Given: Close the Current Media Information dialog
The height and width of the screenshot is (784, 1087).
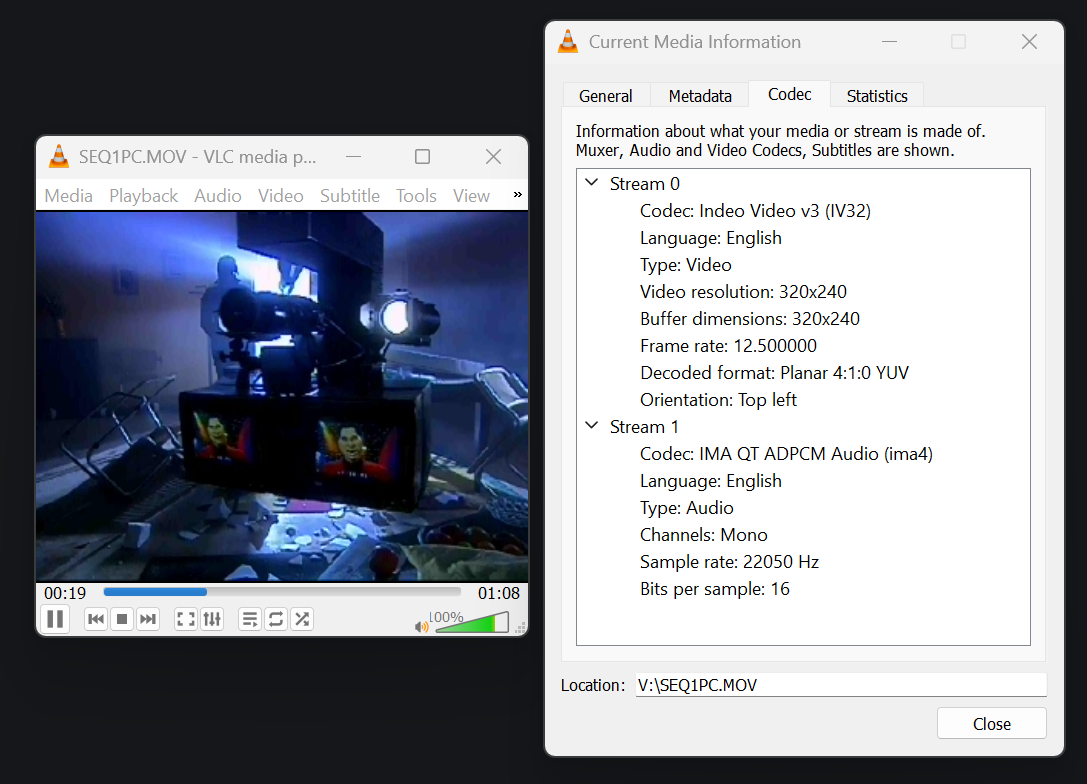Looking at the screenshot, I should (x=991, y=724).
